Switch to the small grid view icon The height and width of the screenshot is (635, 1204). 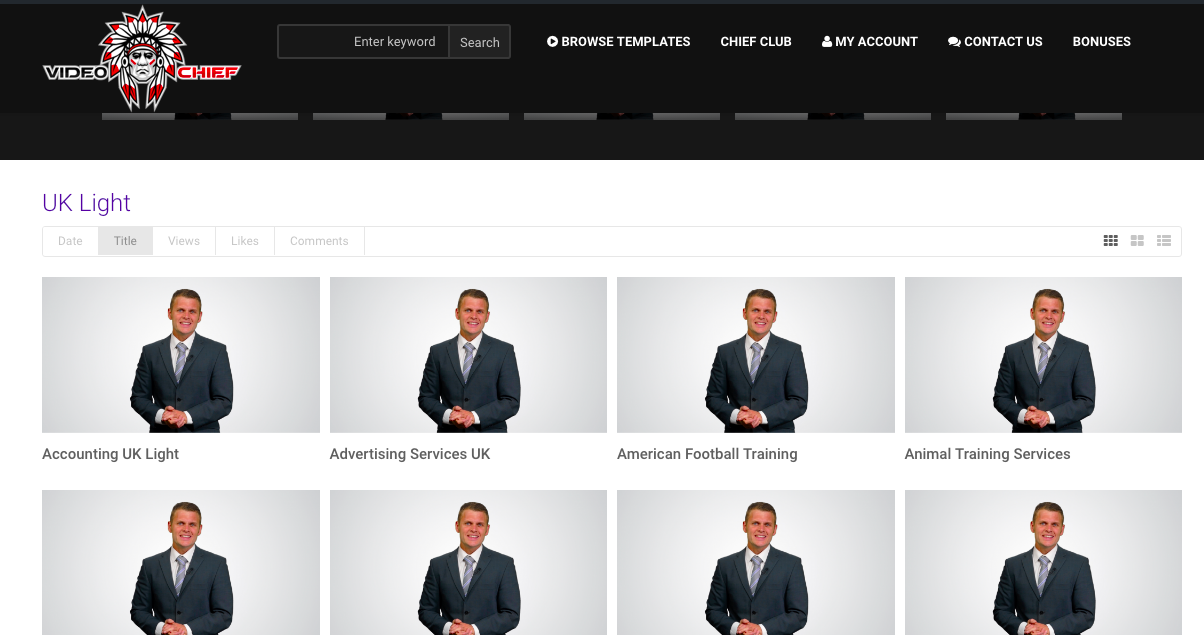pos(1110,241)
